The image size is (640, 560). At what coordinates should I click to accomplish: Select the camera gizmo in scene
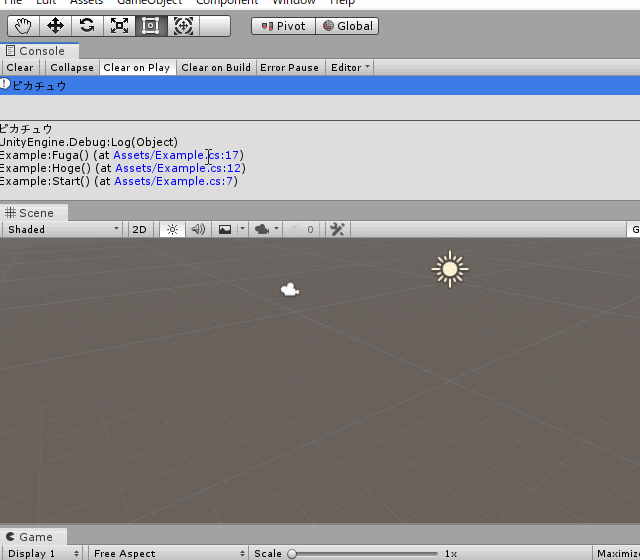[290, 290]
